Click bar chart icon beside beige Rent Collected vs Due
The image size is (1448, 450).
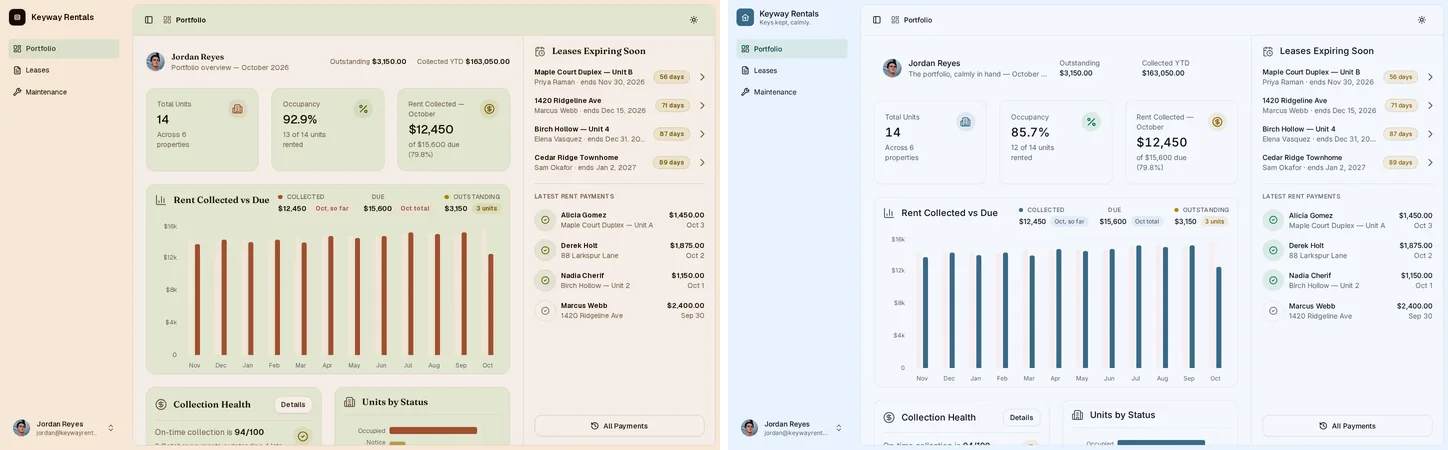click(161, 200)
